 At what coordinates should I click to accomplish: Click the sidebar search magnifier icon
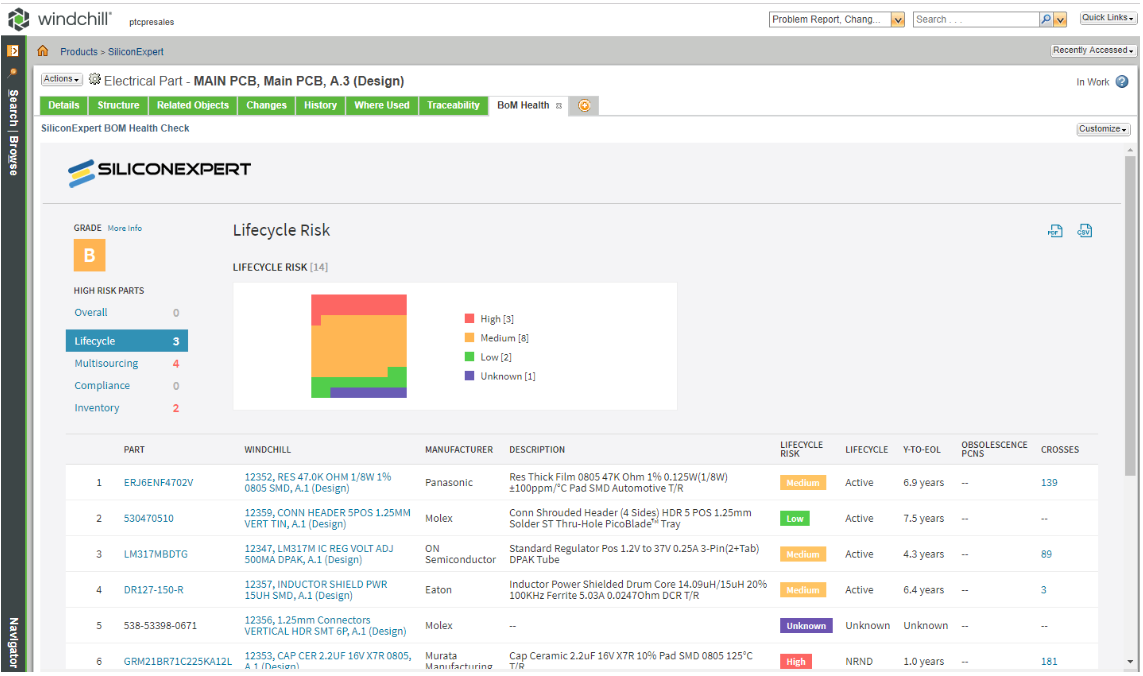(12, 72)
